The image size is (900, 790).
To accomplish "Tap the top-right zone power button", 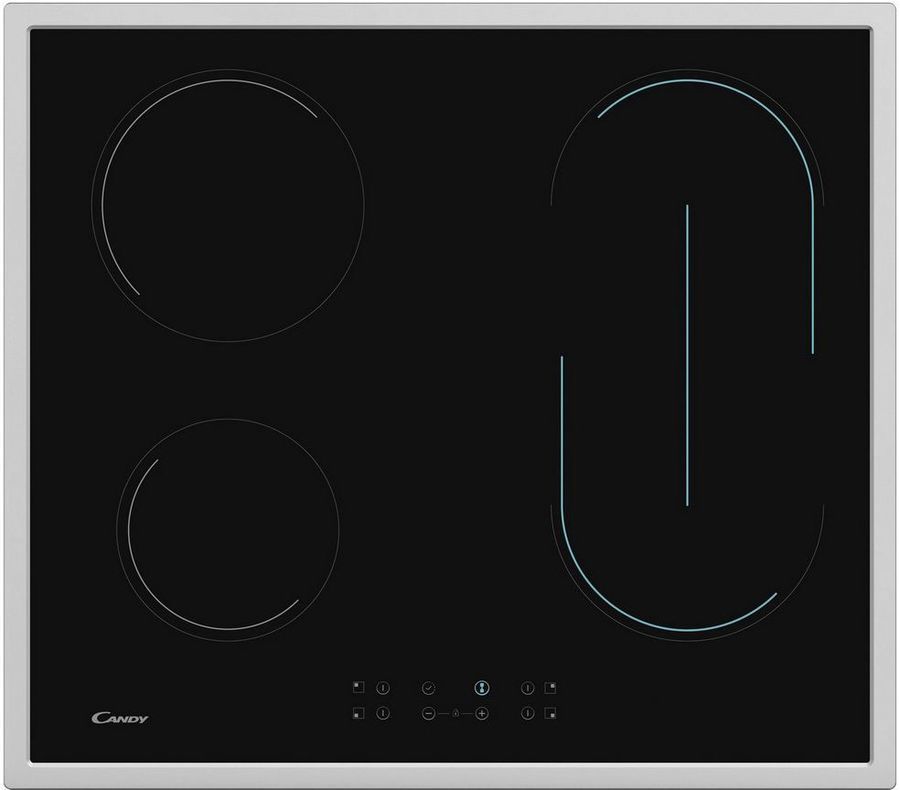I will (527, 687).
